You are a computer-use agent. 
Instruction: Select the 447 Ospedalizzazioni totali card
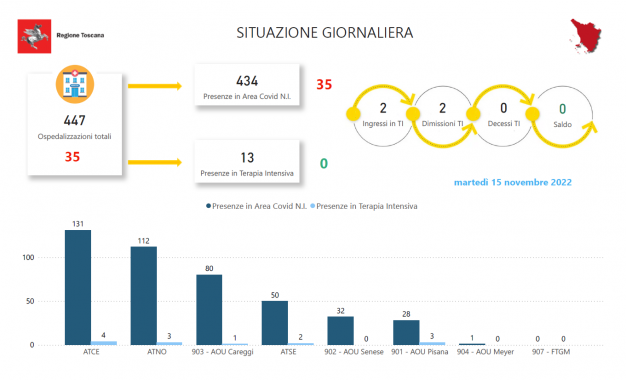click(x=75, y=124)
